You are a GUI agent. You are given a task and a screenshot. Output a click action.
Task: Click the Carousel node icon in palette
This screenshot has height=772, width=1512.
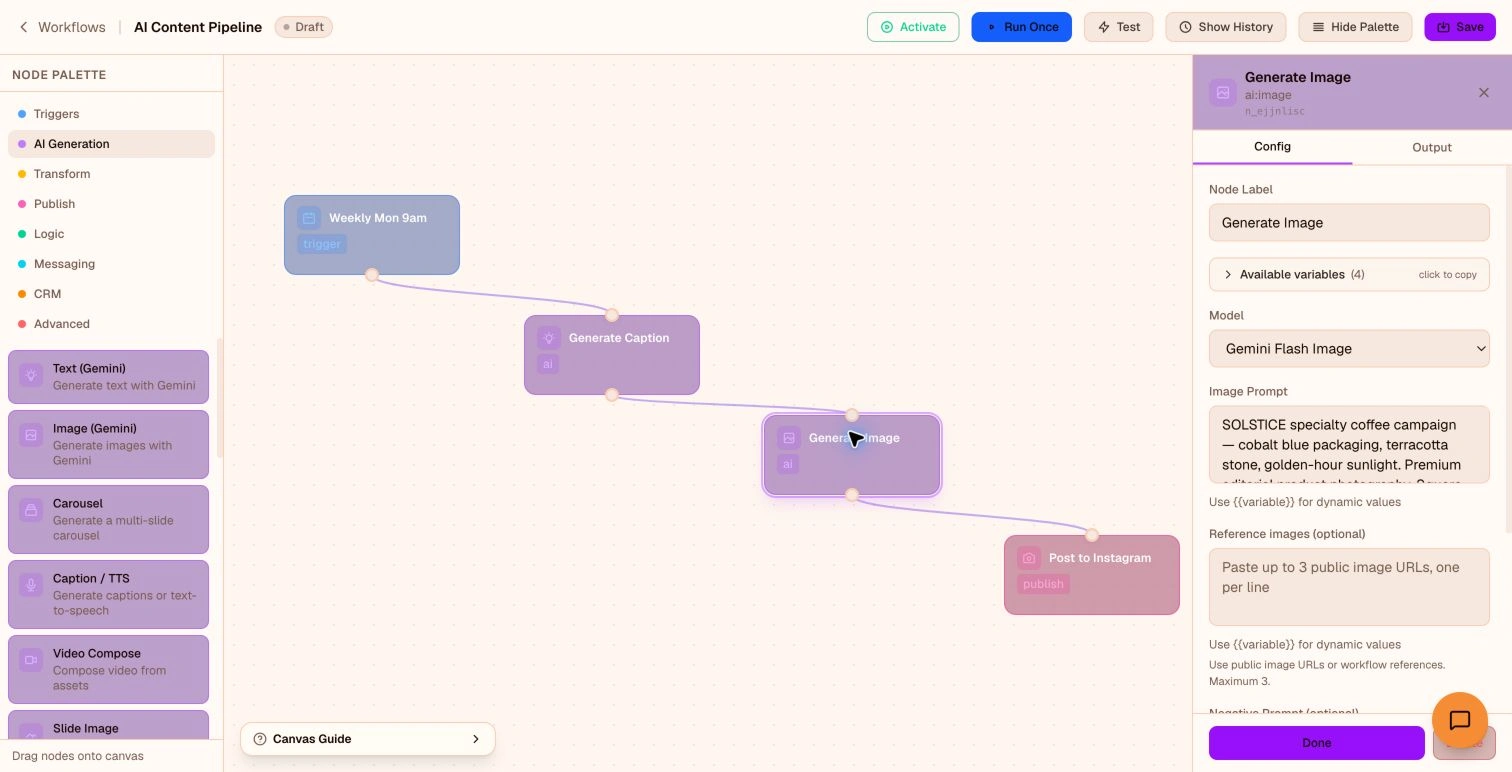pyautogui.click(x=31, y=511)
